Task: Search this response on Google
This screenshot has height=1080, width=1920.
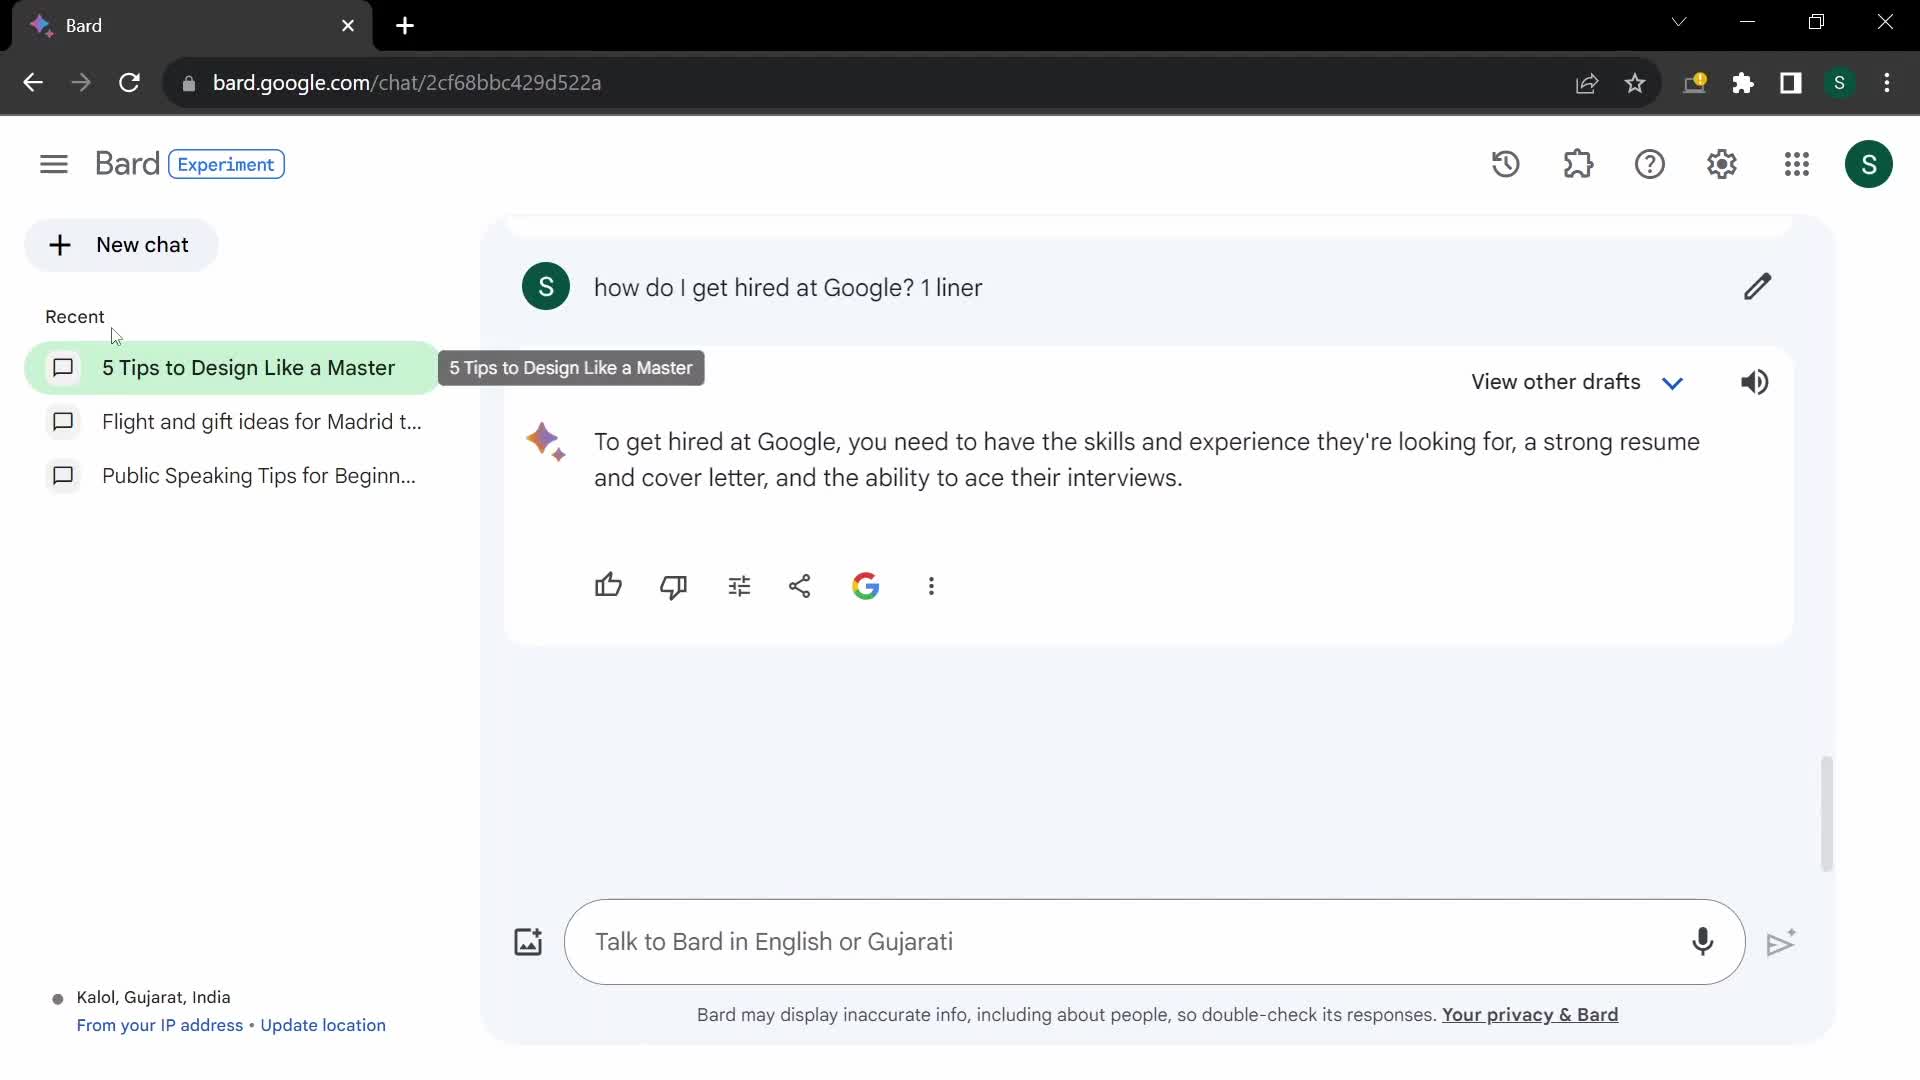Action: point(865,585)
